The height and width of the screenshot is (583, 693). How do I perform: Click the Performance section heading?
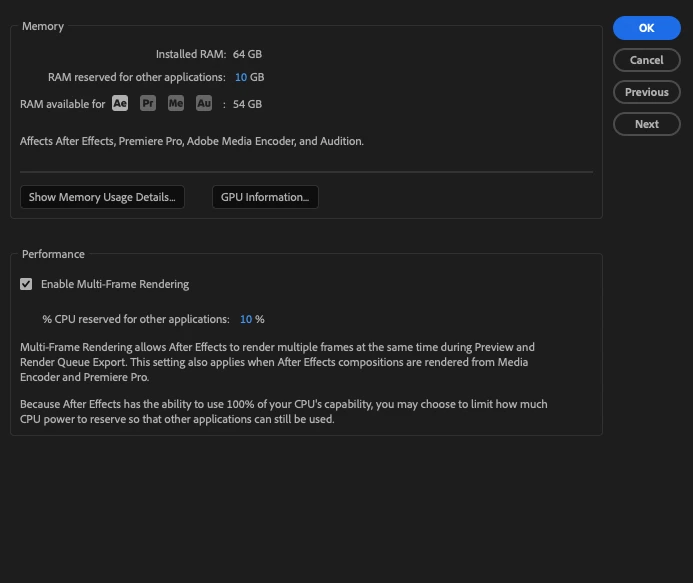pos(53,254)
